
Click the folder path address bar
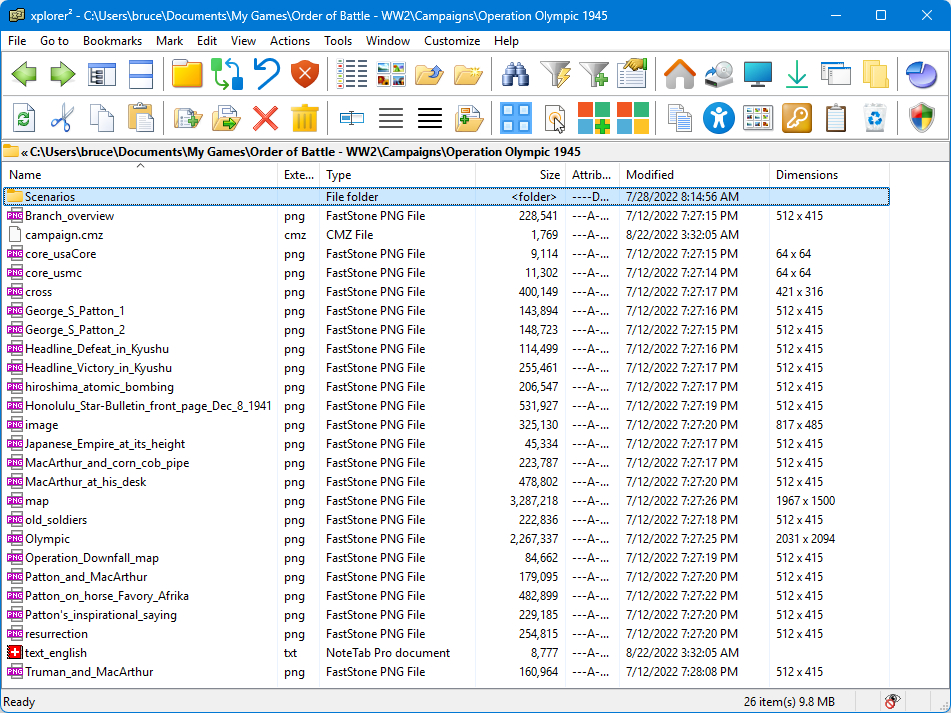pos(476,152)
